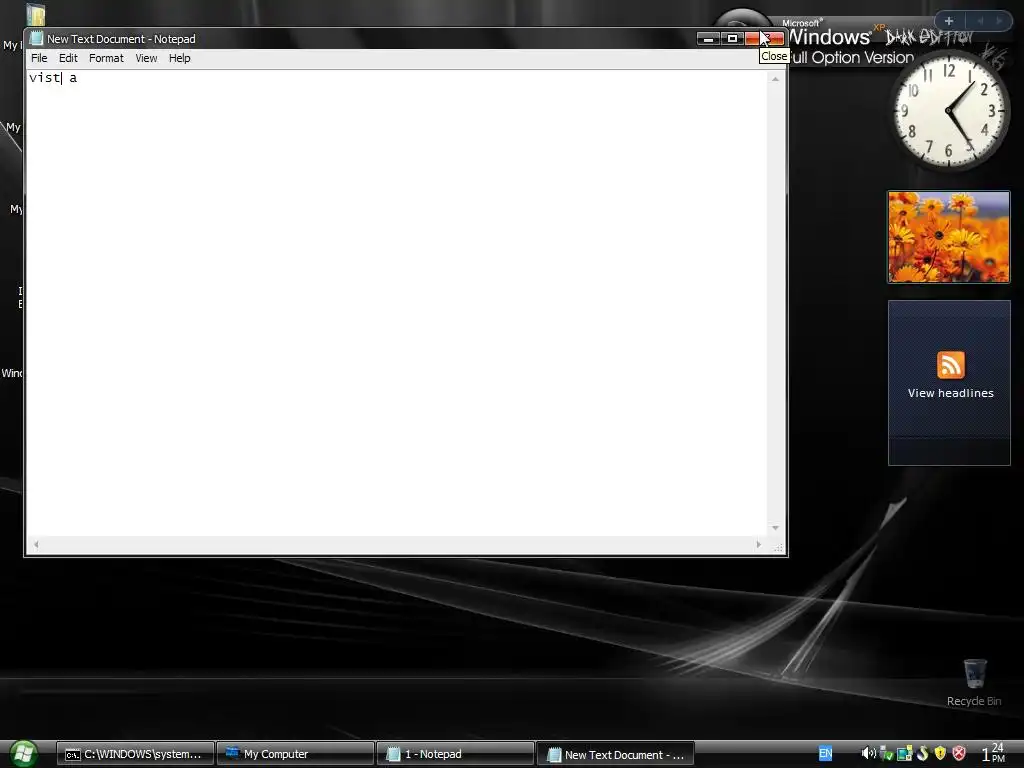1024x768 pixels.
Task: Click inside the Notepad text area
Action: (x=396, y=303)
